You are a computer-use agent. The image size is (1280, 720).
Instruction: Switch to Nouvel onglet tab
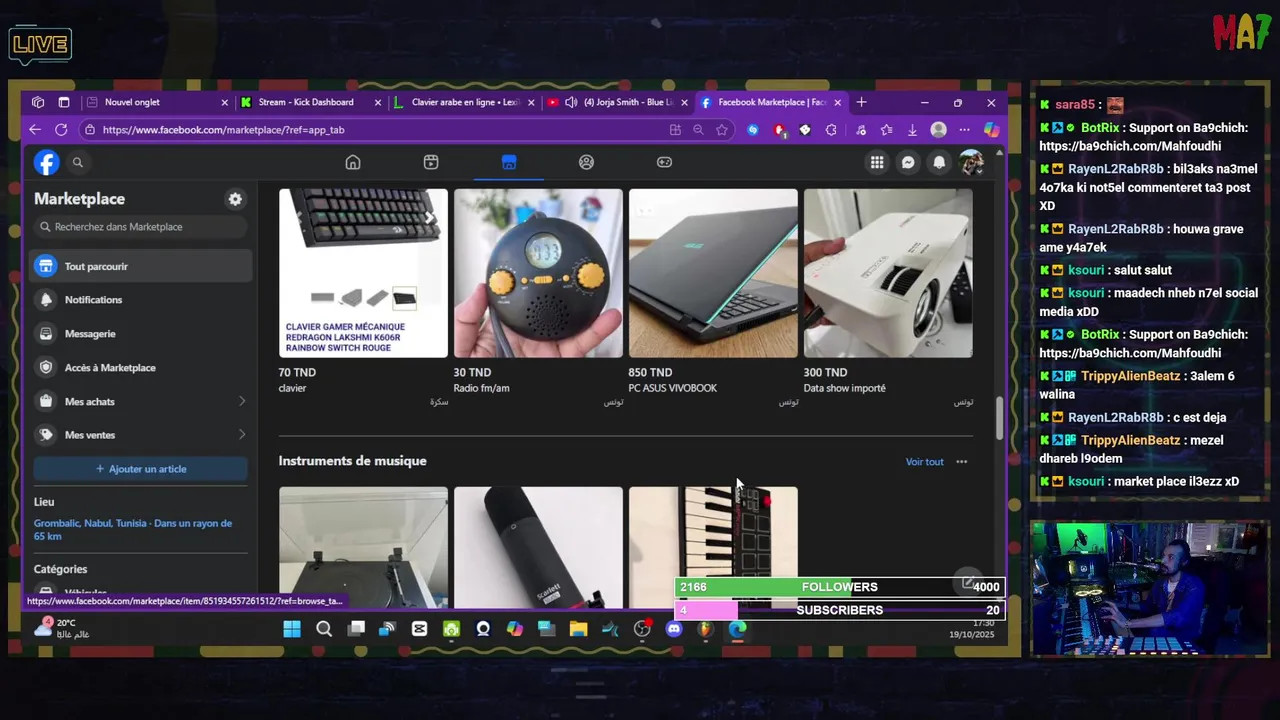tap(157, 102)
